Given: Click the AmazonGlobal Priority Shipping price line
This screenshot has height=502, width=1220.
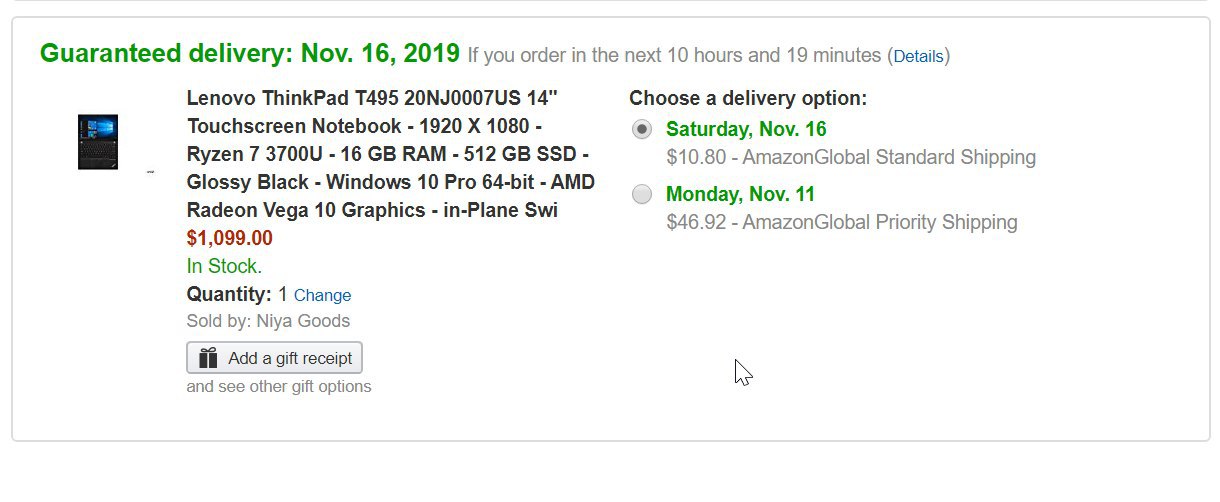Looking at the screenshot, I should [842, 222].
